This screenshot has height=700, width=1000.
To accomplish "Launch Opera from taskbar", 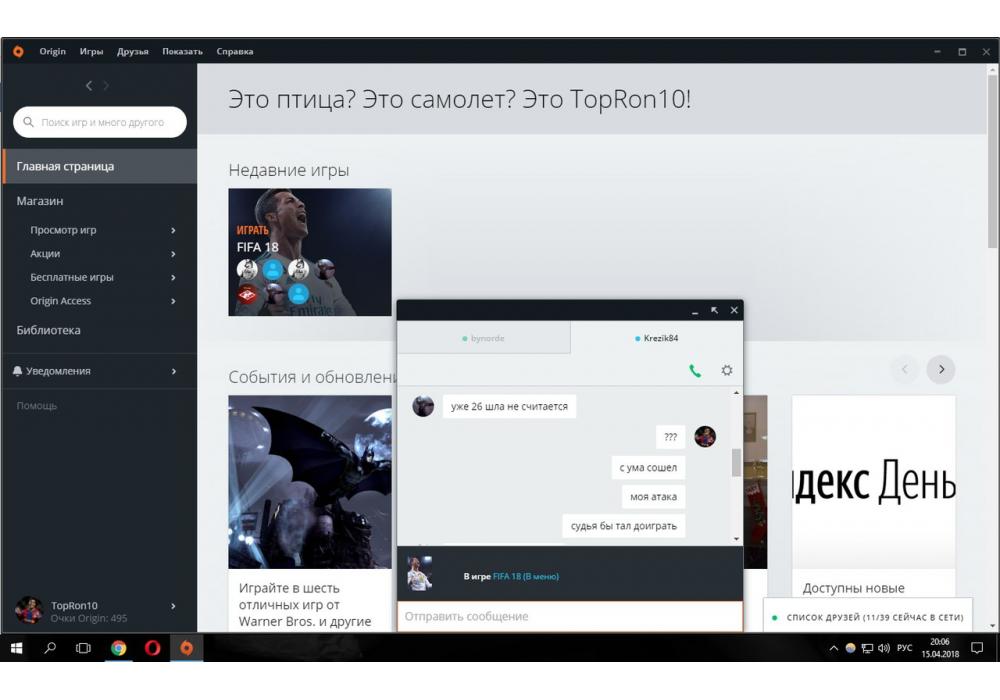I will pos(152,648).
